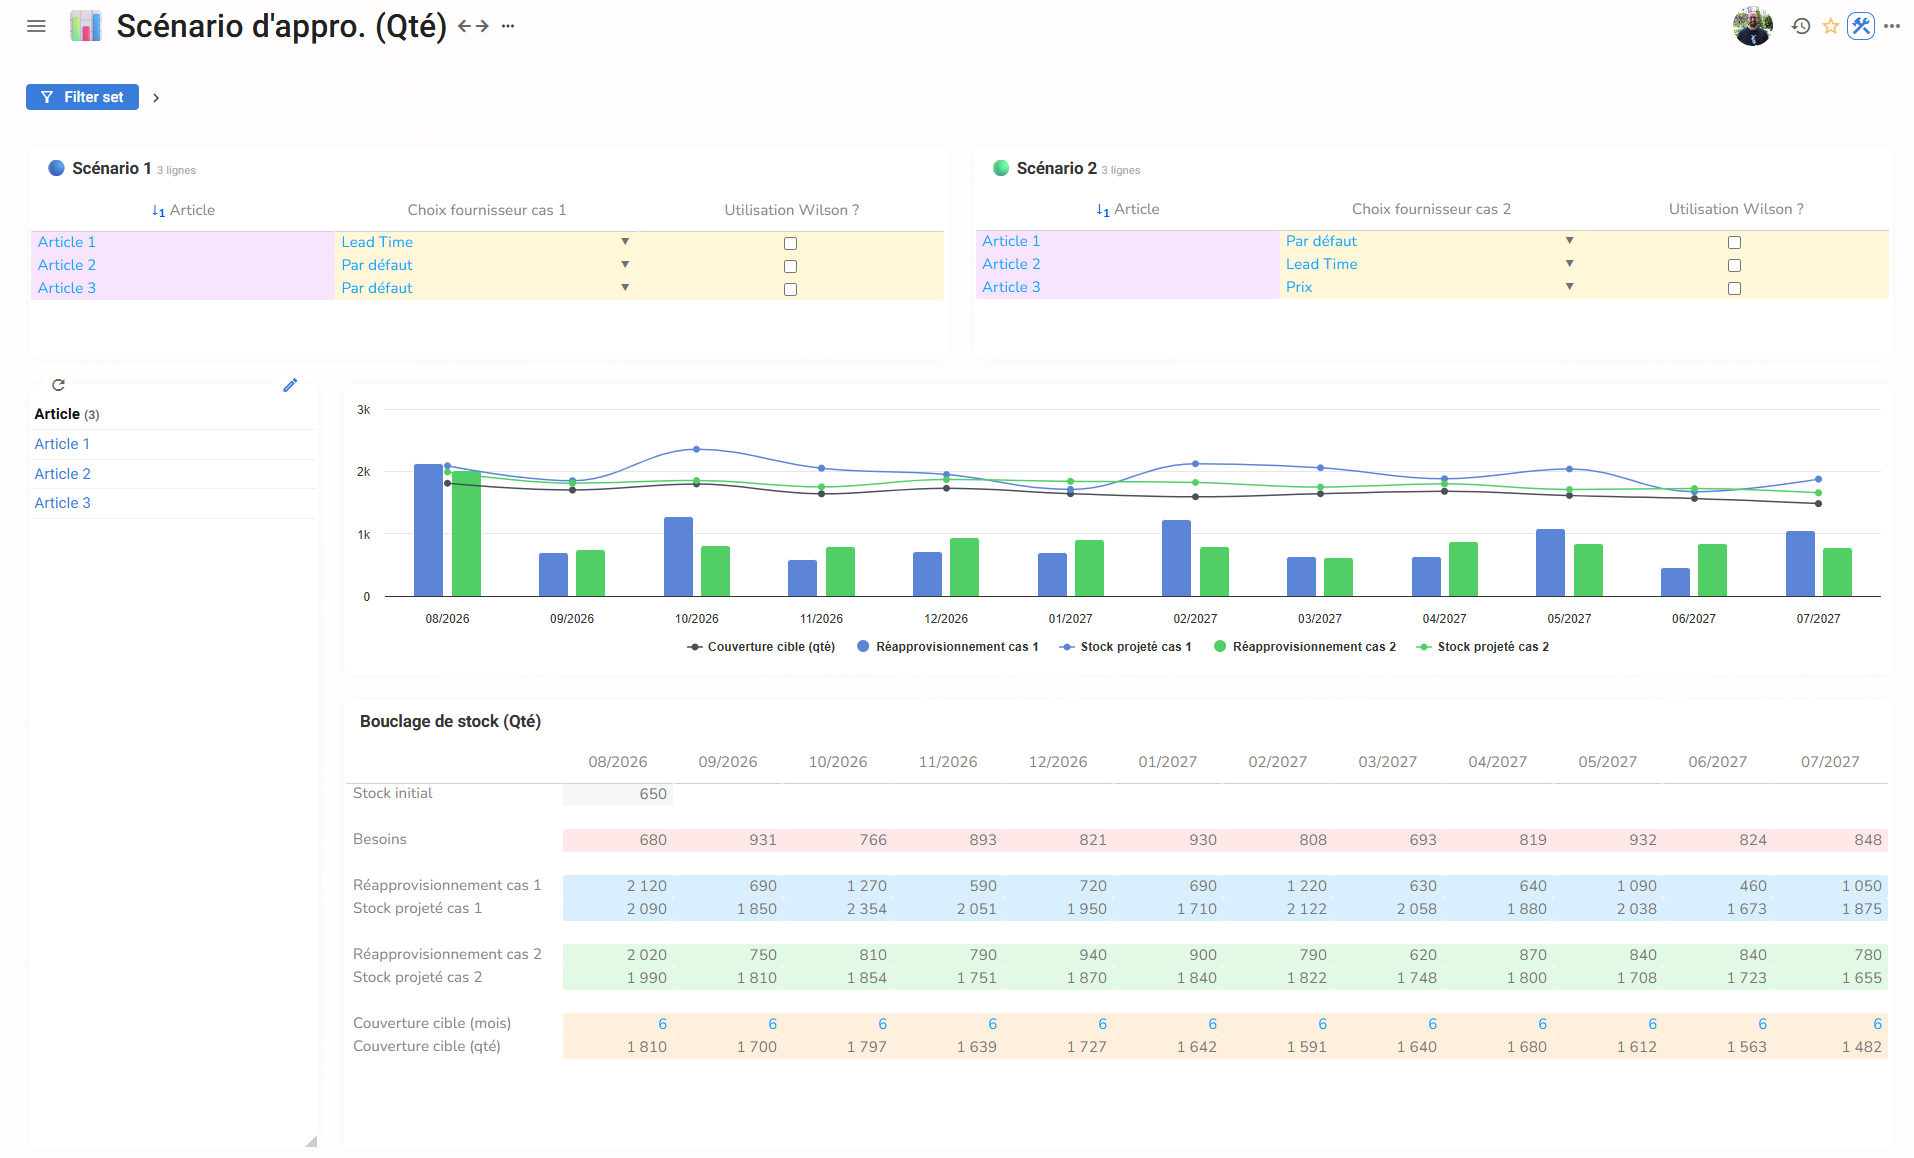Click blue Réapprovisionnement cas 1 bar for 08/2026
The height and width of the screenshot is (1158, 1914).
428,530
